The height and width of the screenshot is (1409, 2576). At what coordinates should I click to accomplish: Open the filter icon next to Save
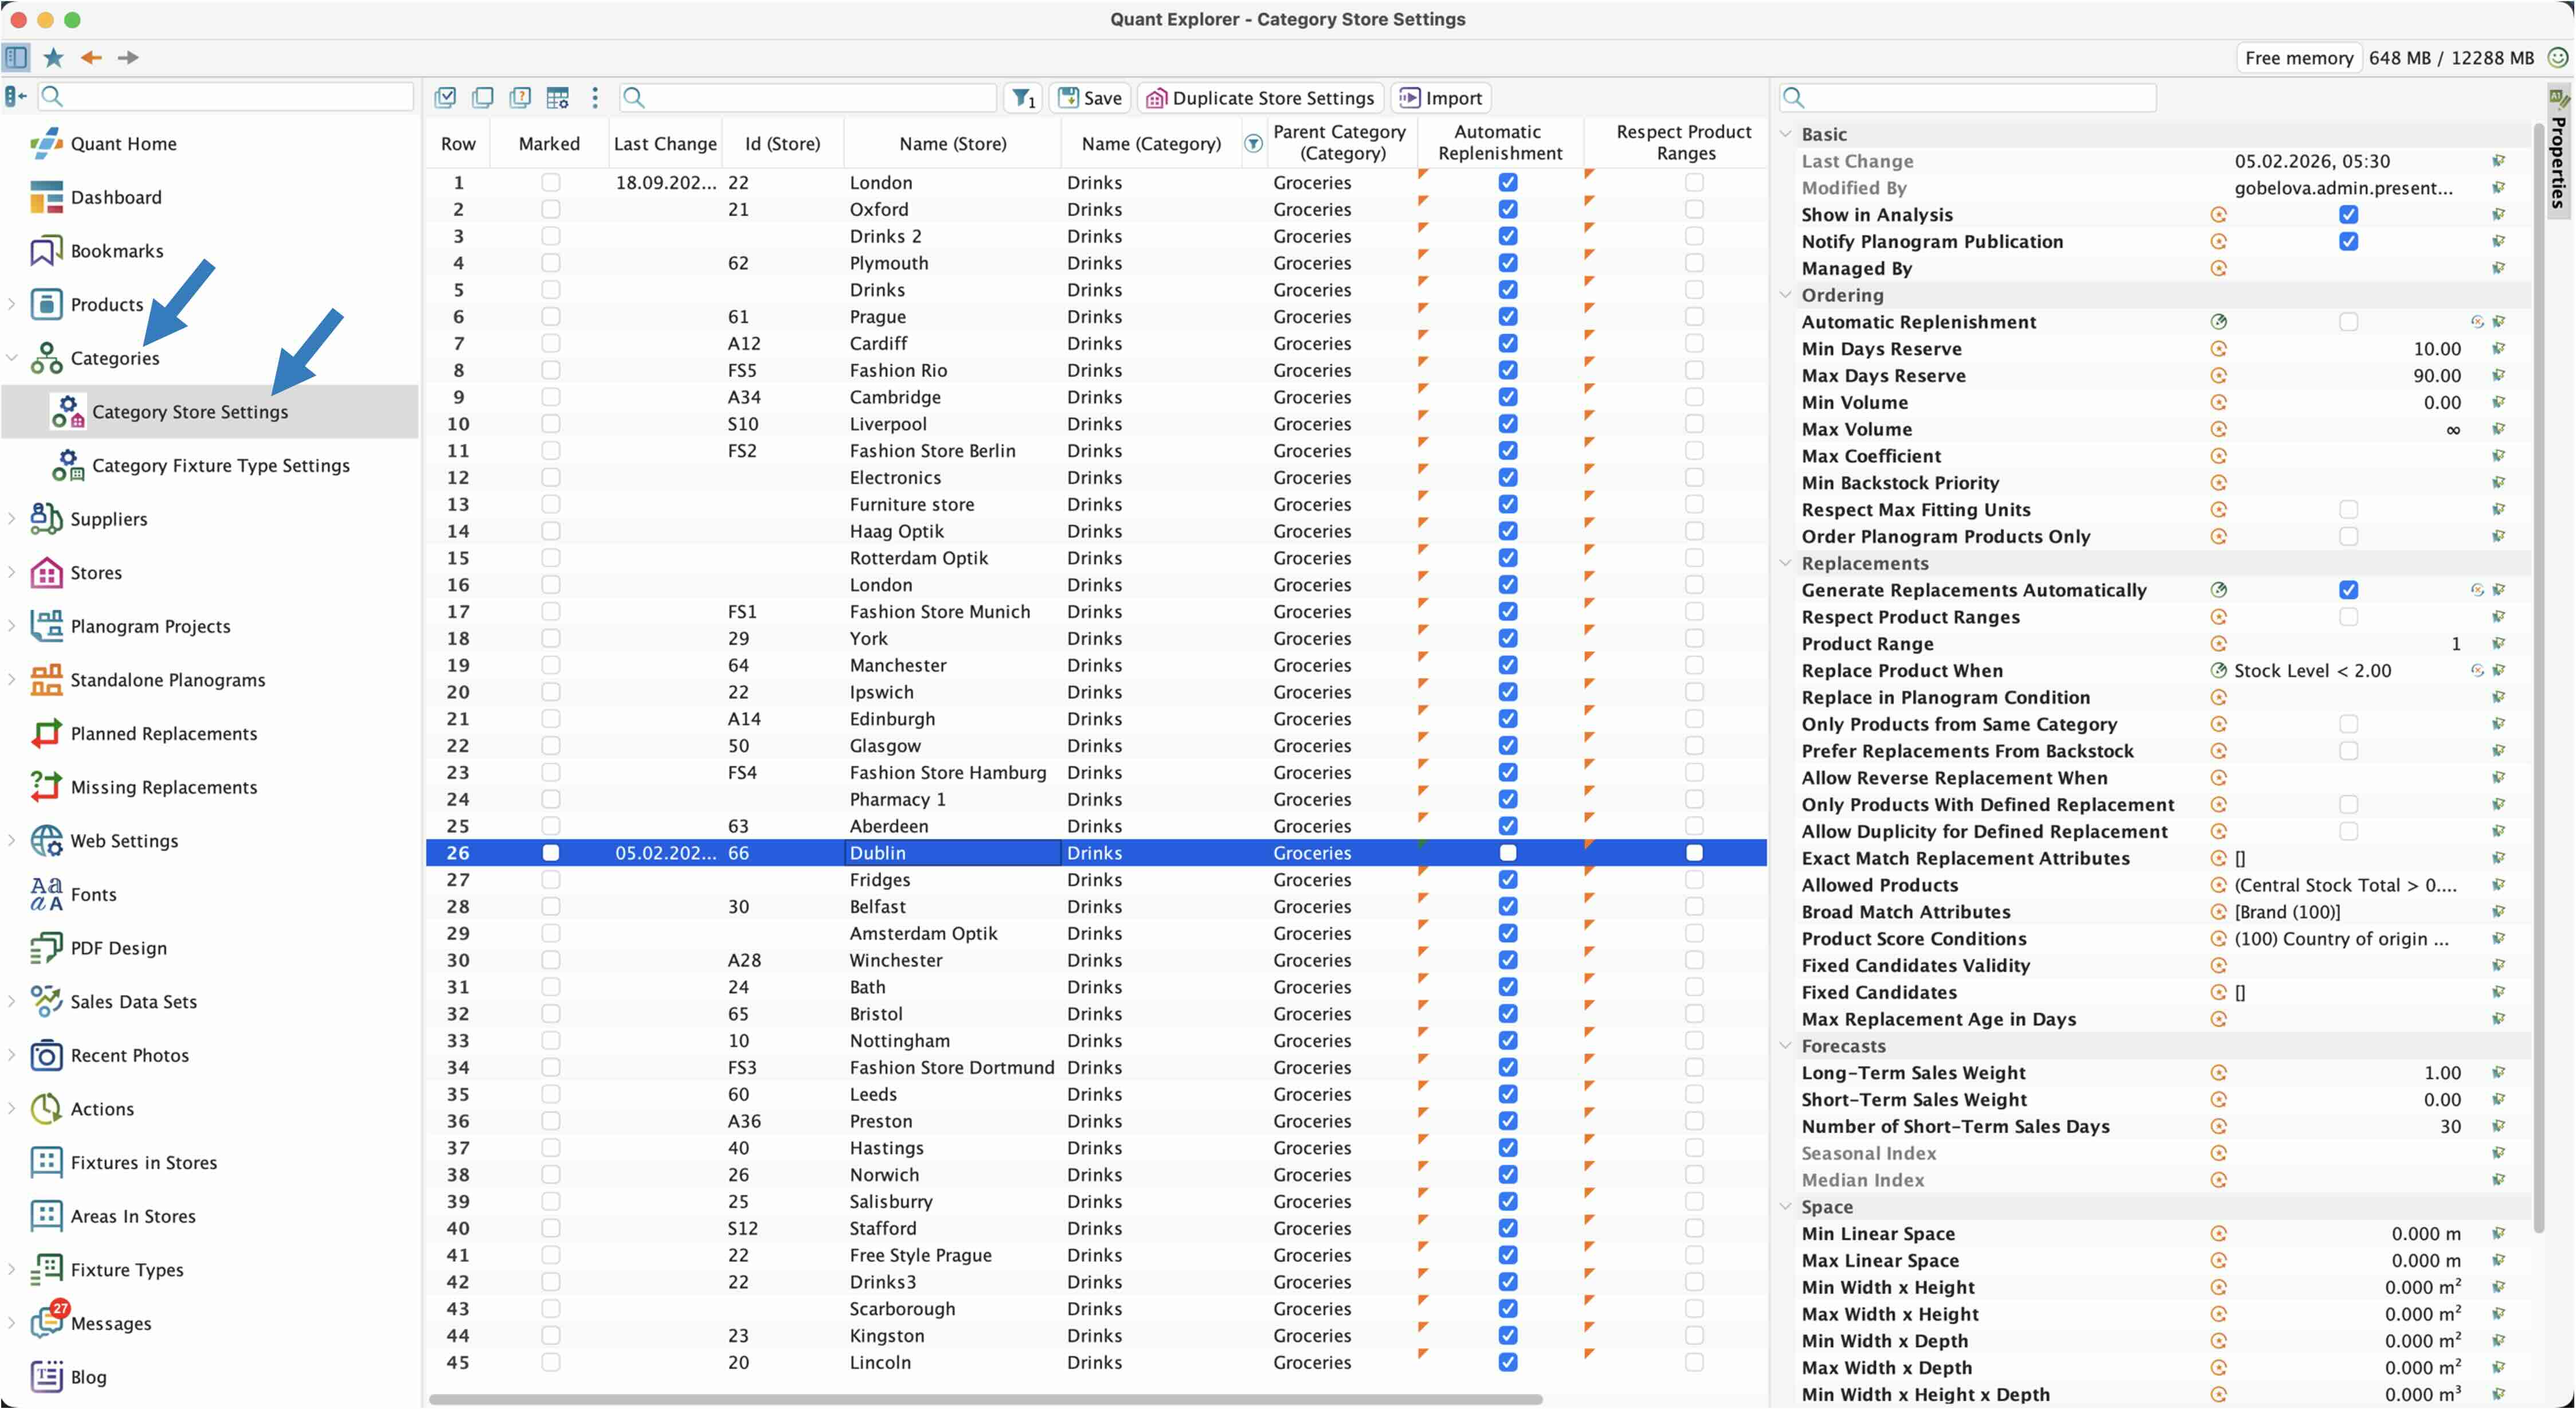tap(1023, 98)
